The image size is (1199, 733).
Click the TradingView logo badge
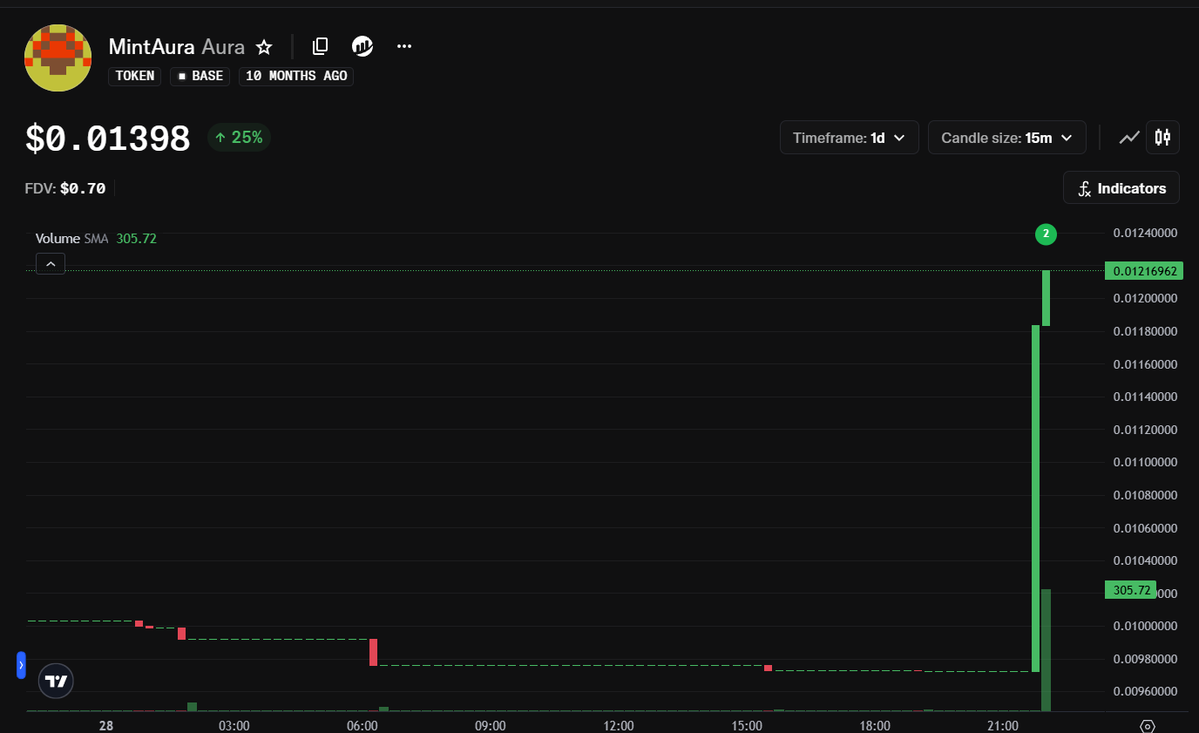pos(56,680)
